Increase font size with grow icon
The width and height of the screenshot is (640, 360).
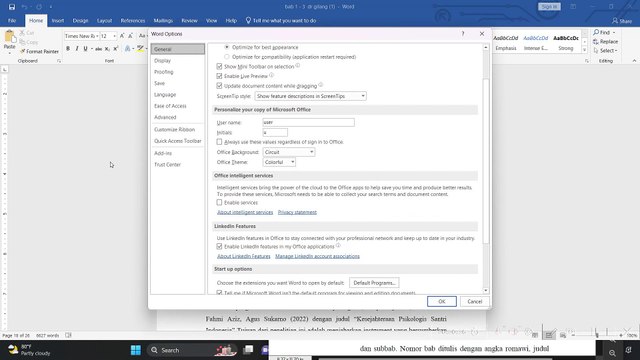(122, 36)
